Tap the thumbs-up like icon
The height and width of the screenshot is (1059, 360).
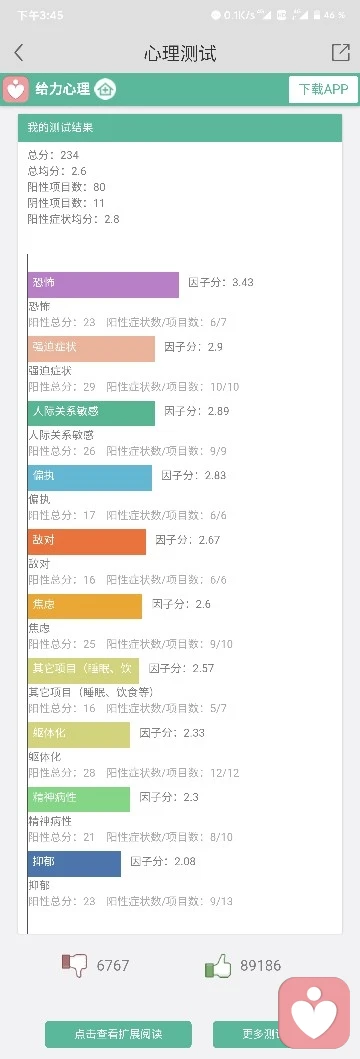tap(218, 966)
